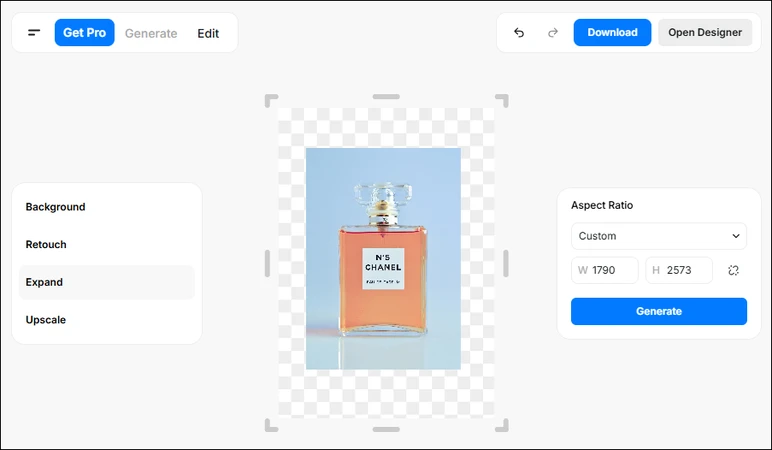The height and width of the screenshot is (450, 772).
Task: Open the Custom aspect ratio dropdown
Action: 659,236
